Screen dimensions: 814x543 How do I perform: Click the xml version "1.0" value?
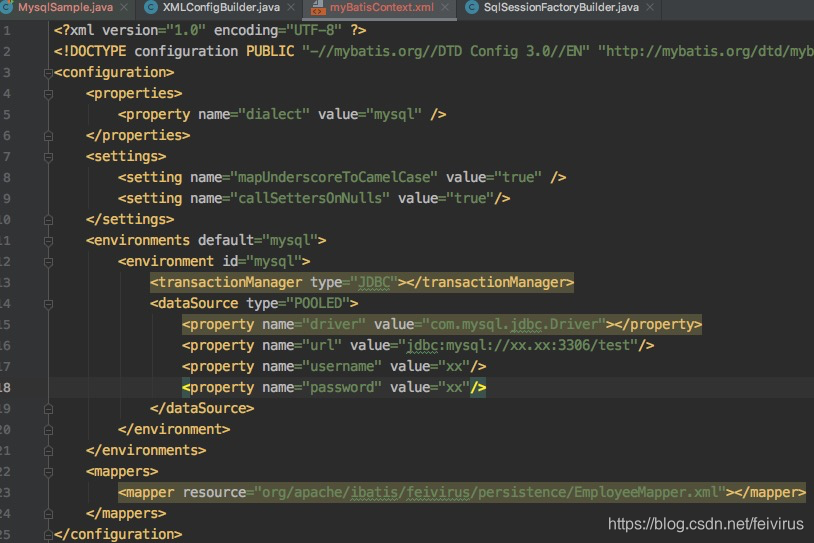click(186, 30)
